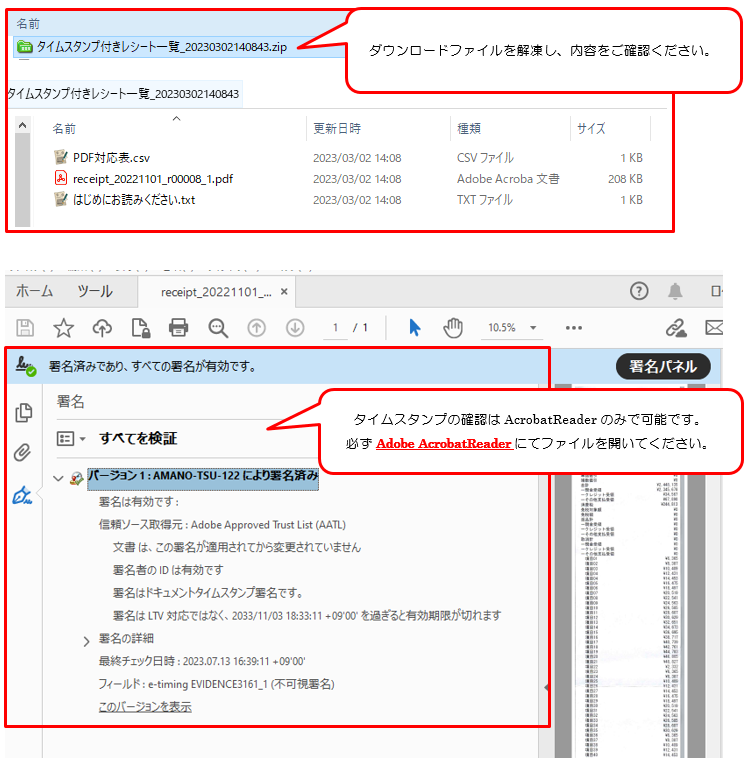Select タイムスタンプ付きレシート一覧 zip file
The image size is (749, 772).
(162, 47)
